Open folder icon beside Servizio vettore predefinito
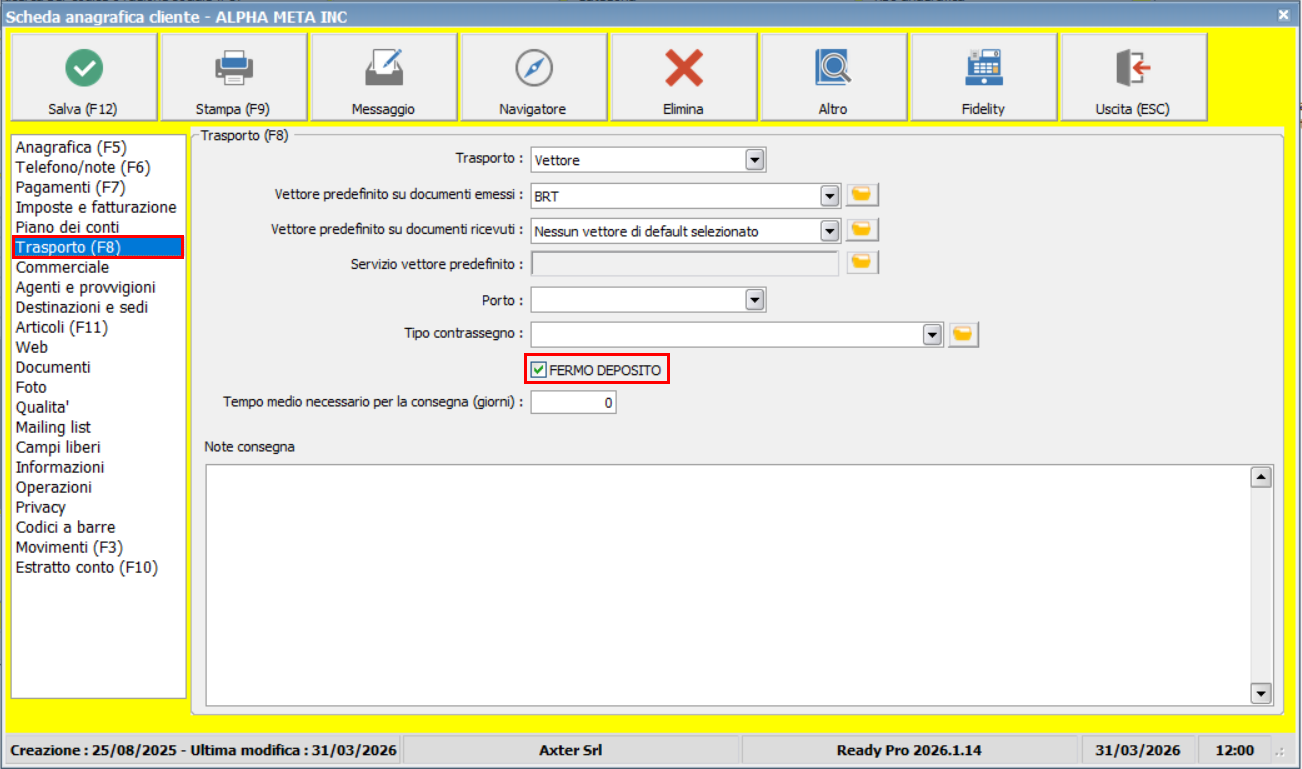This screenshot has width=1302, height=769. 862,263
